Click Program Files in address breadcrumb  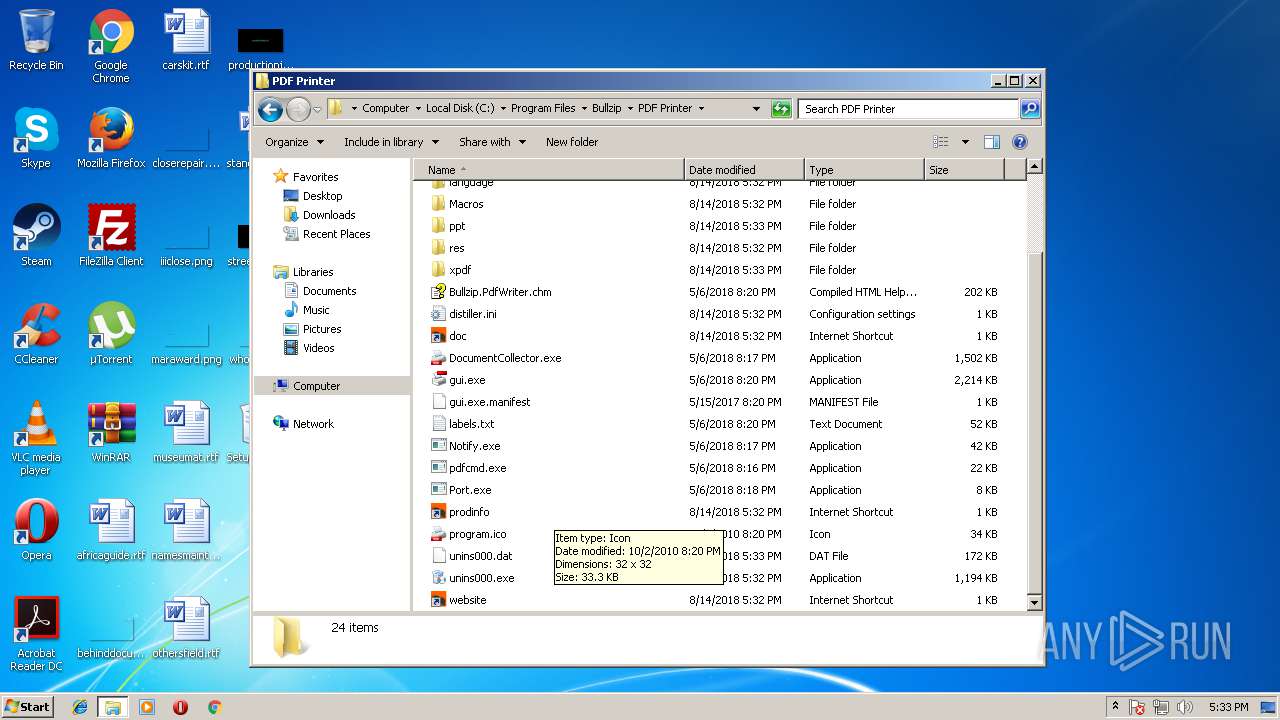pyautogui.click(x=543, y=109)
